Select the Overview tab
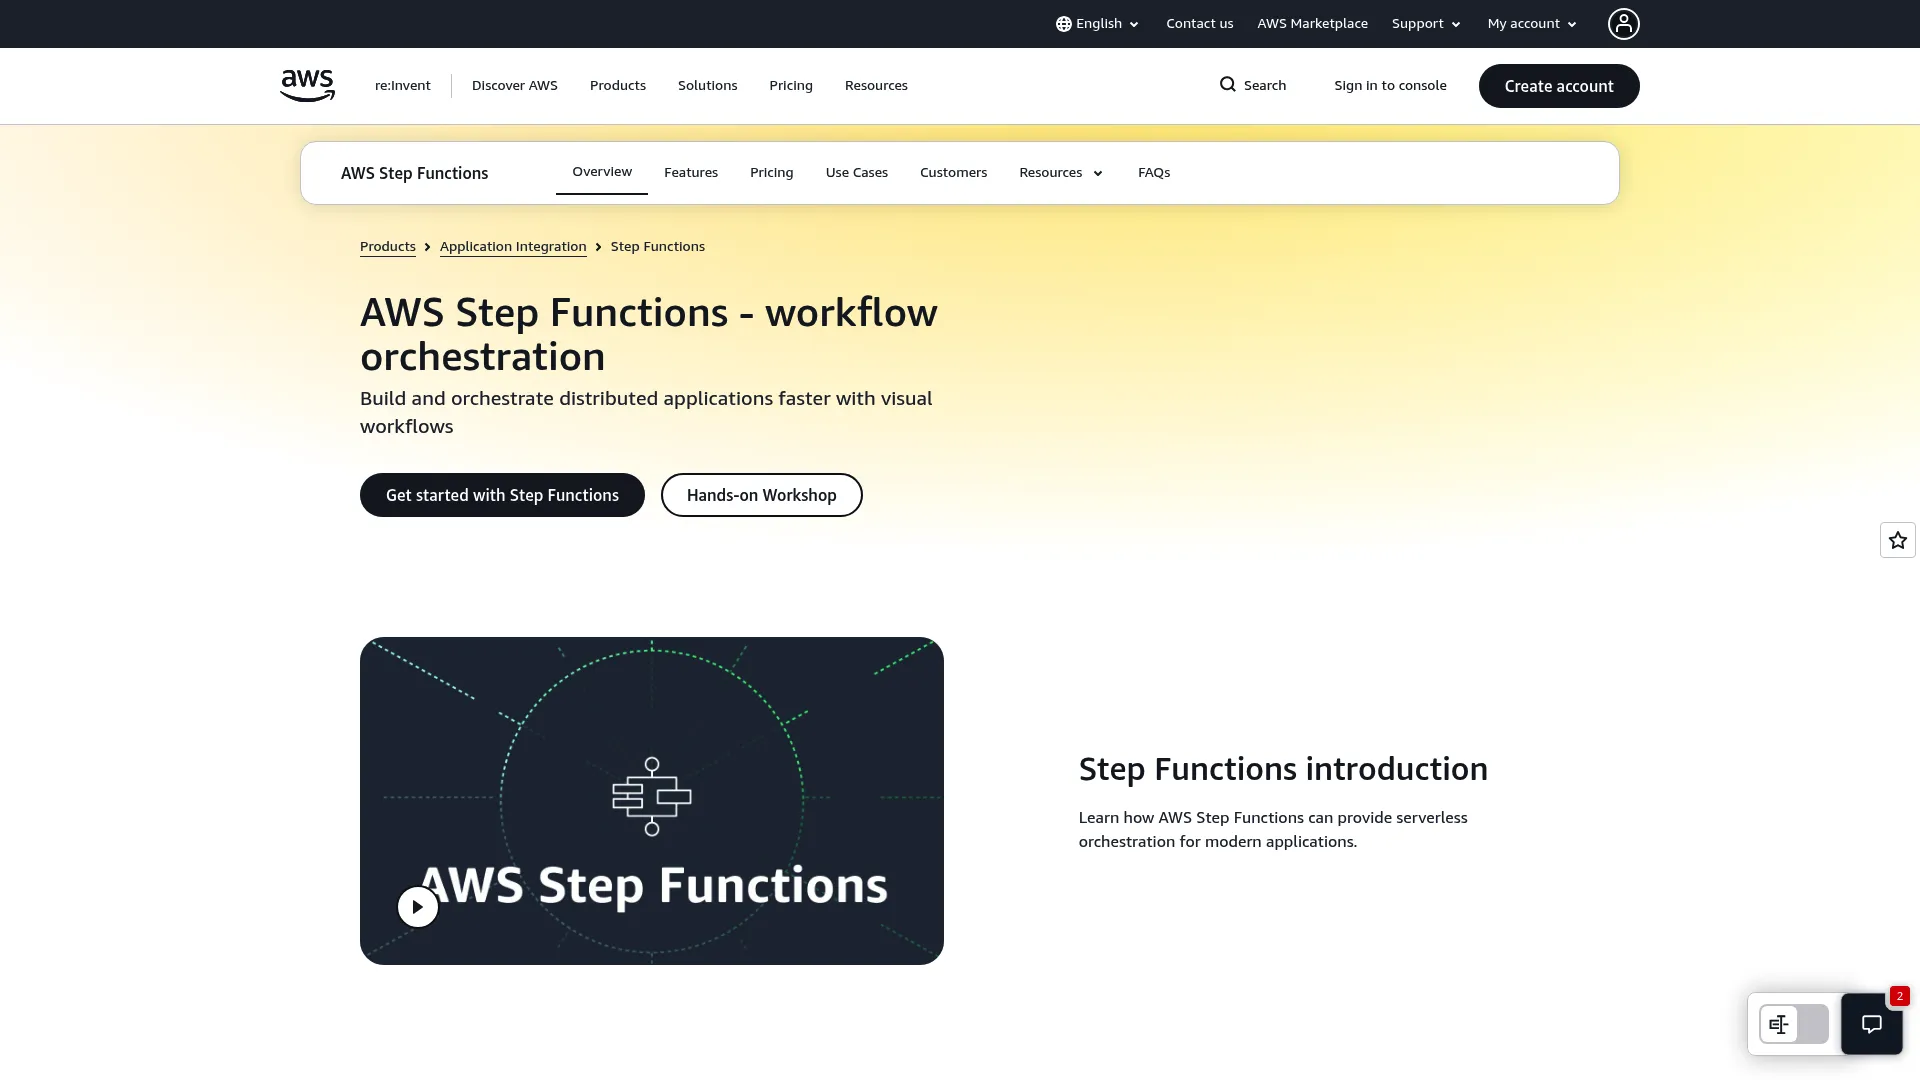The height and width of the screenshot is (1080, 1920). point(601,172)
